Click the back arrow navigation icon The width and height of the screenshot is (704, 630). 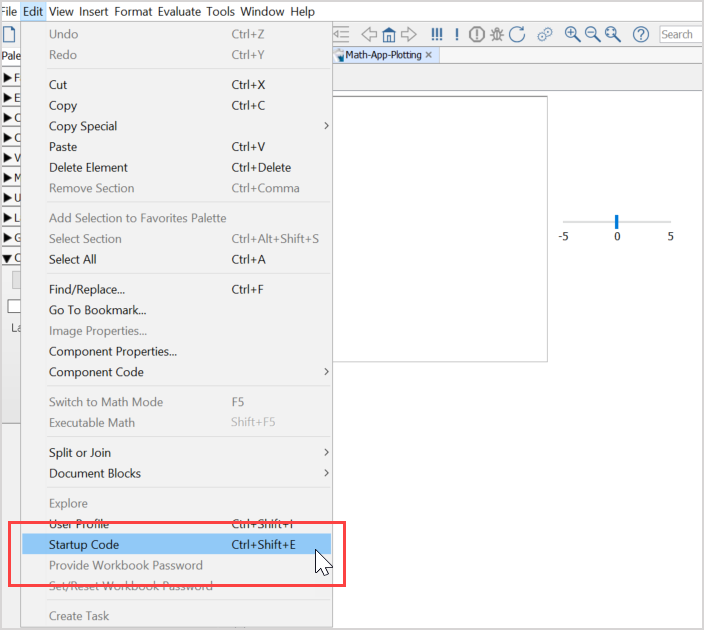tap(369, 34)
